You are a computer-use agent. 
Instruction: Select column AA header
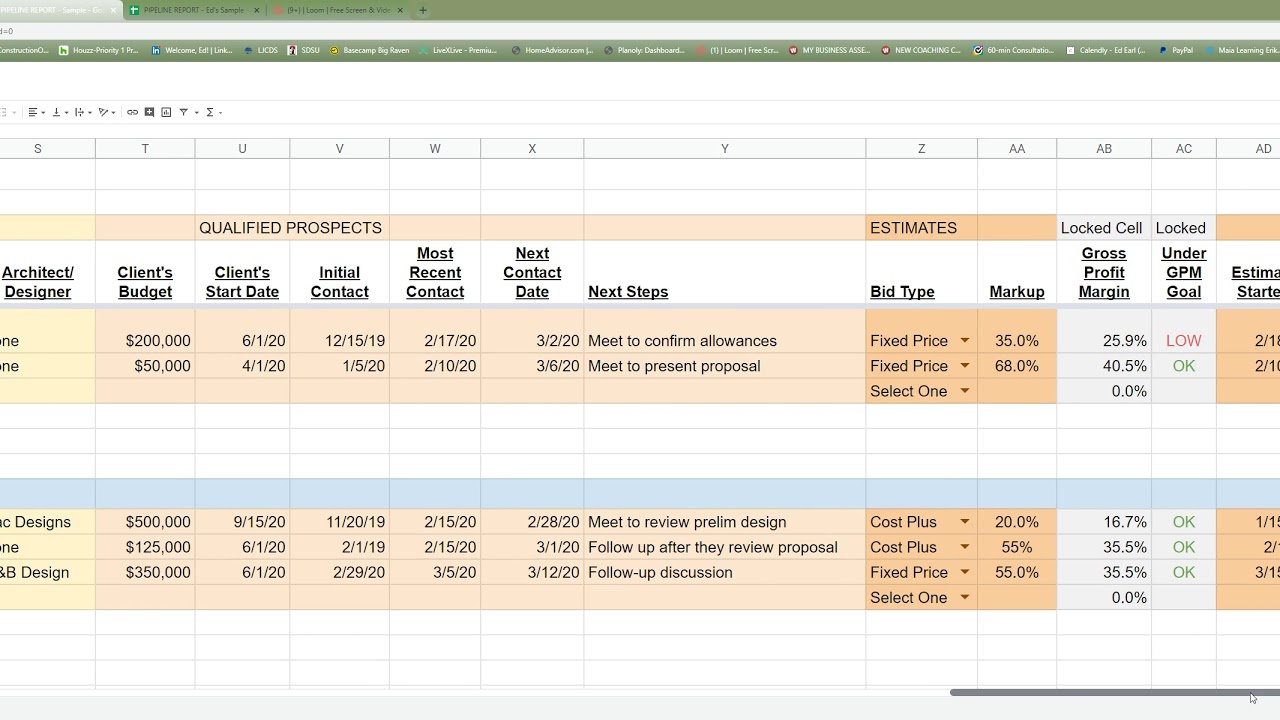tap(1017, 148)
